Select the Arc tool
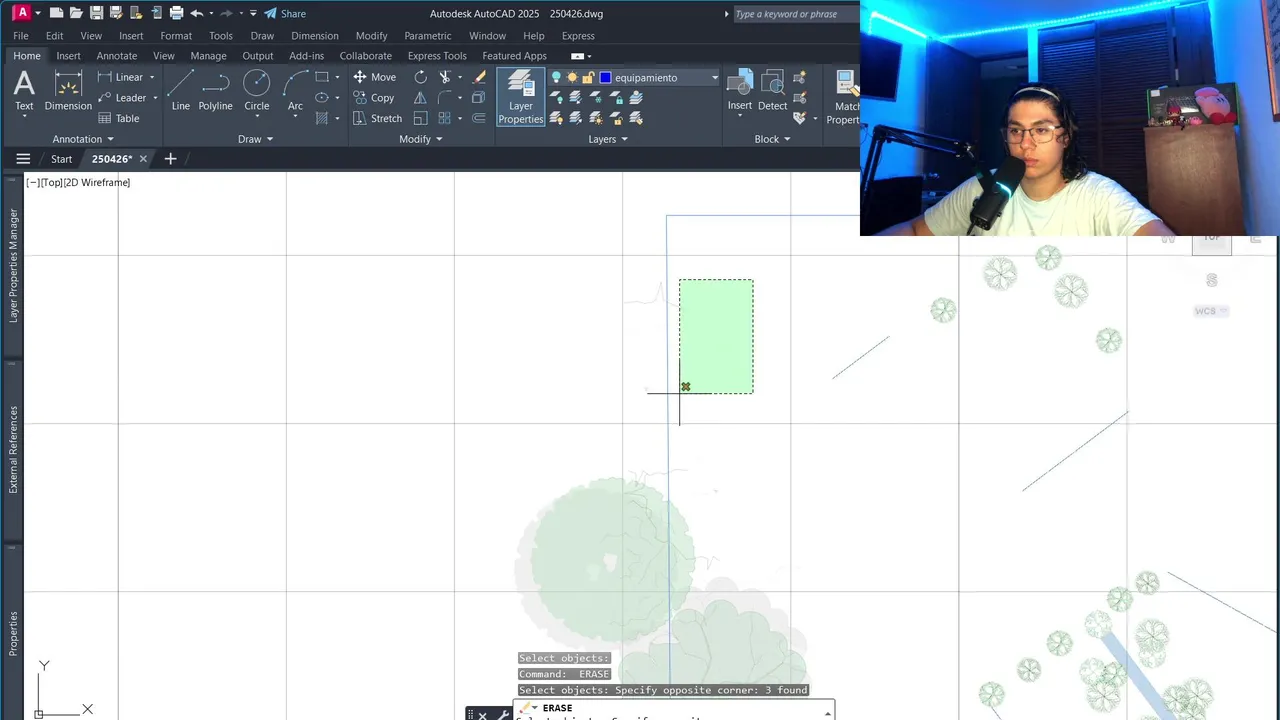 pyautogui.click(x=295, y=90)
